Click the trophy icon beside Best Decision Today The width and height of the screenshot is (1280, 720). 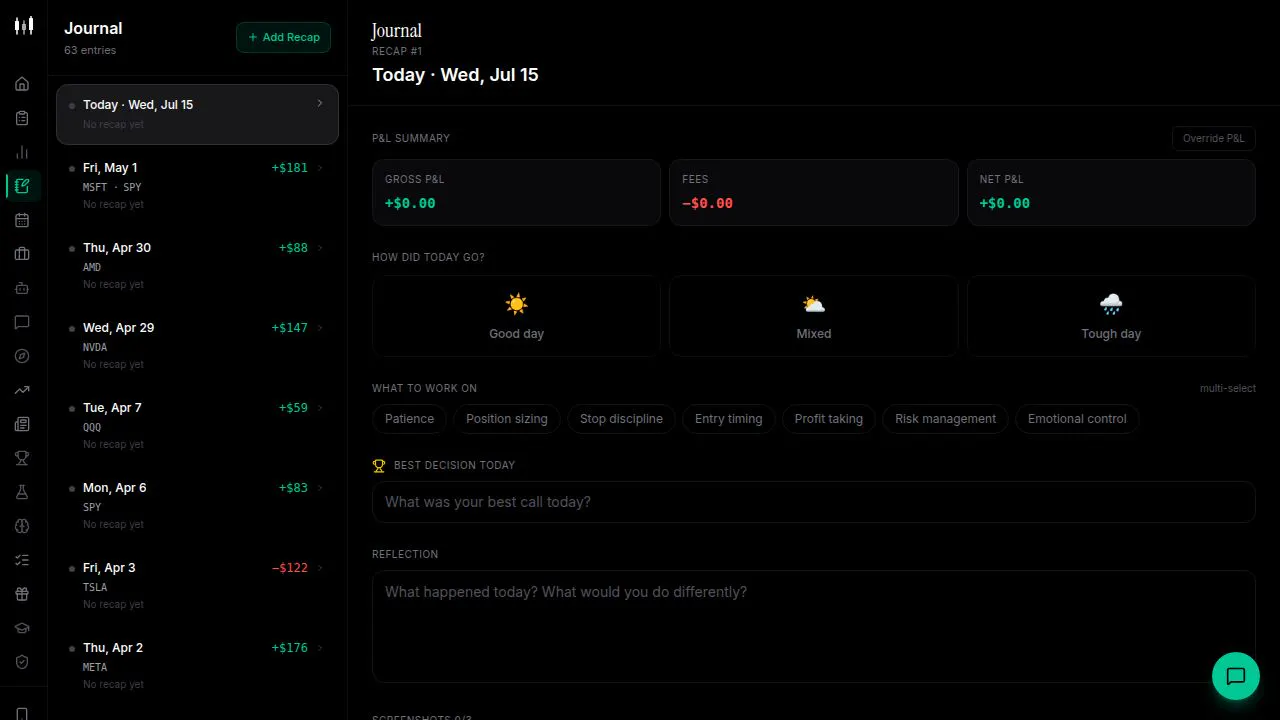379,465
